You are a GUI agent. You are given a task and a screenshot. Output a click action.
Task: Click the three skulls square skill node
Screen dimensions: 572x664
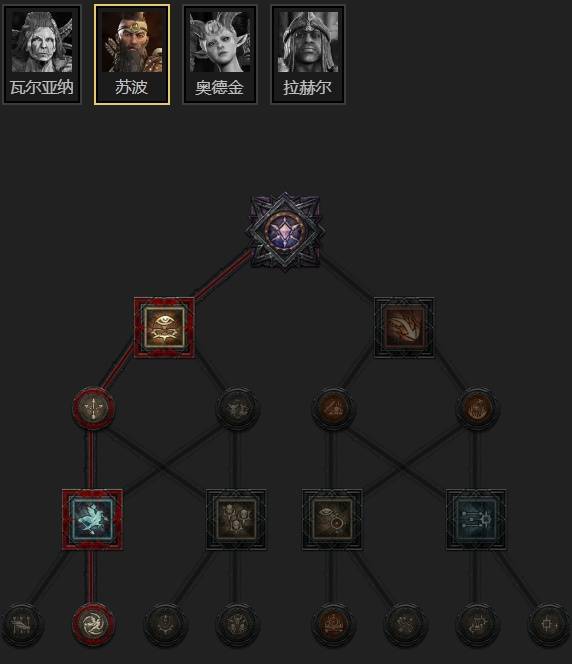(x=236, y=520)
